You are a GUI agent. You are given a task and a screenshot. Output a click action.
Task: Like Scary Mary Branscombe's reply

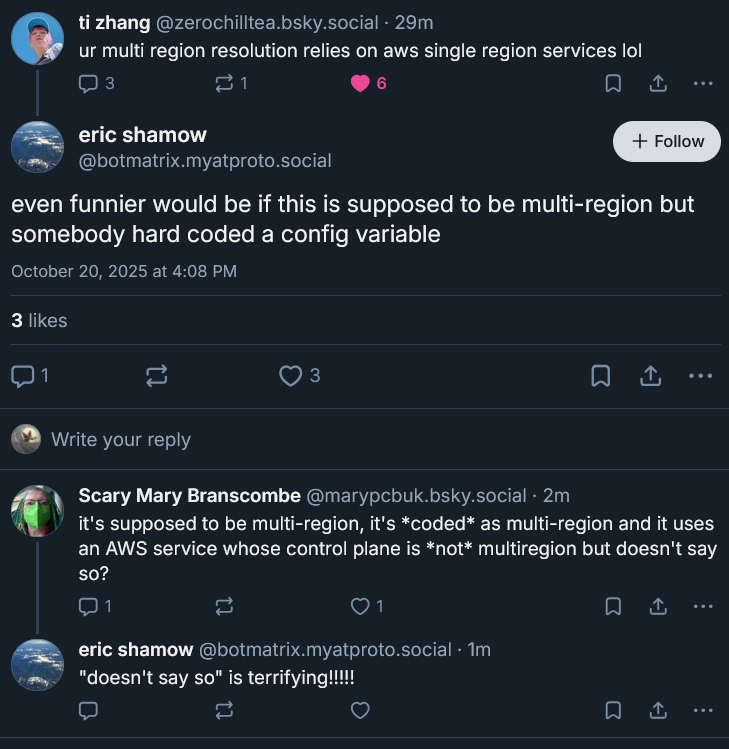(361, 606)
